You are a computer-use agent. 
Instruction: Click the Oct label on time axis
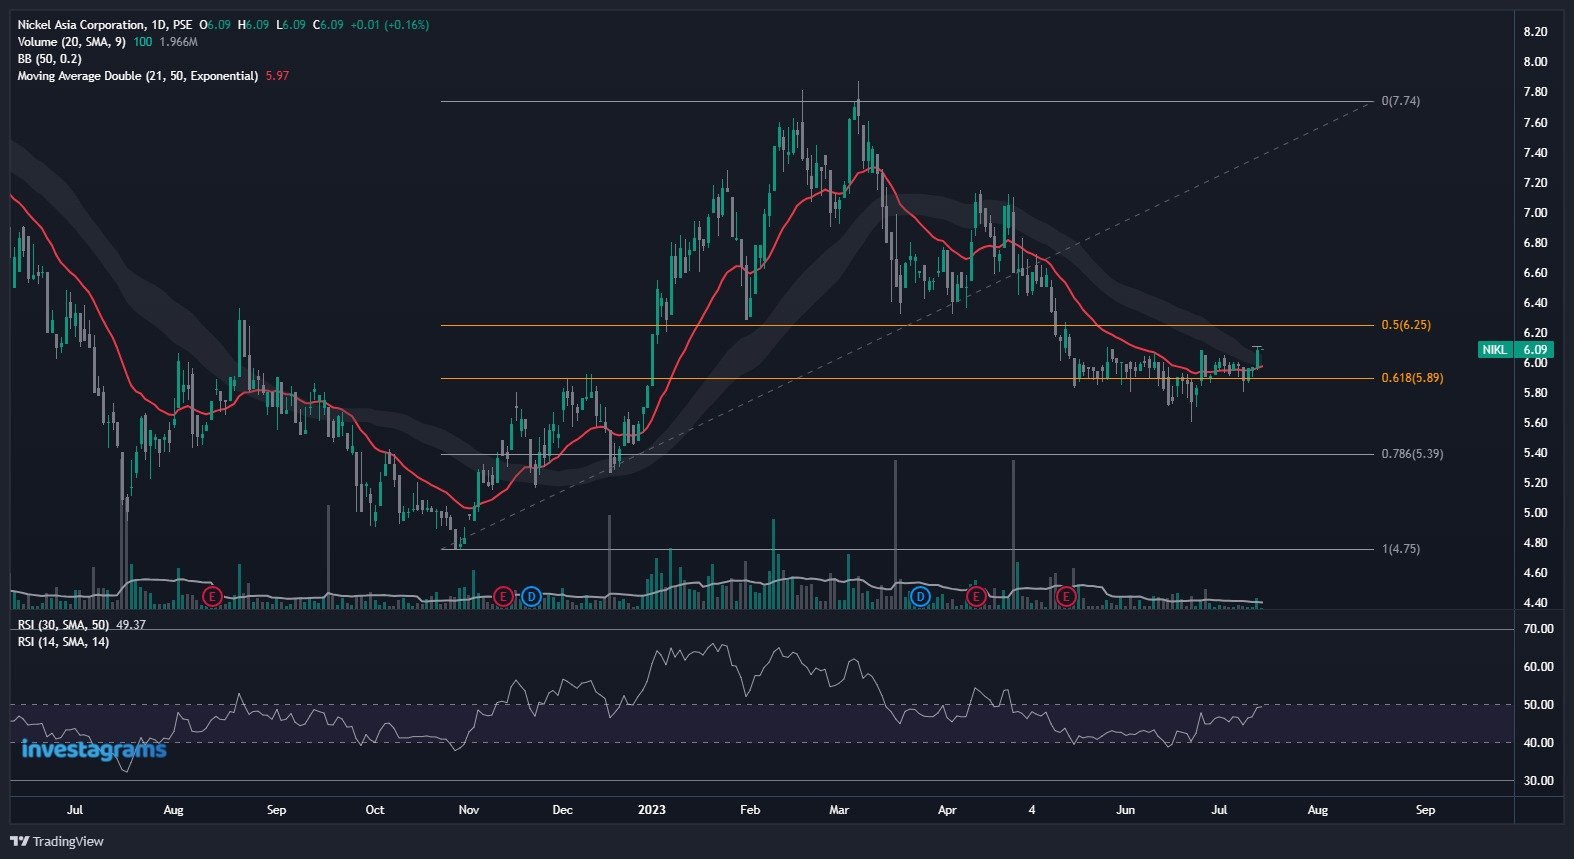click(x=375, y=810)
